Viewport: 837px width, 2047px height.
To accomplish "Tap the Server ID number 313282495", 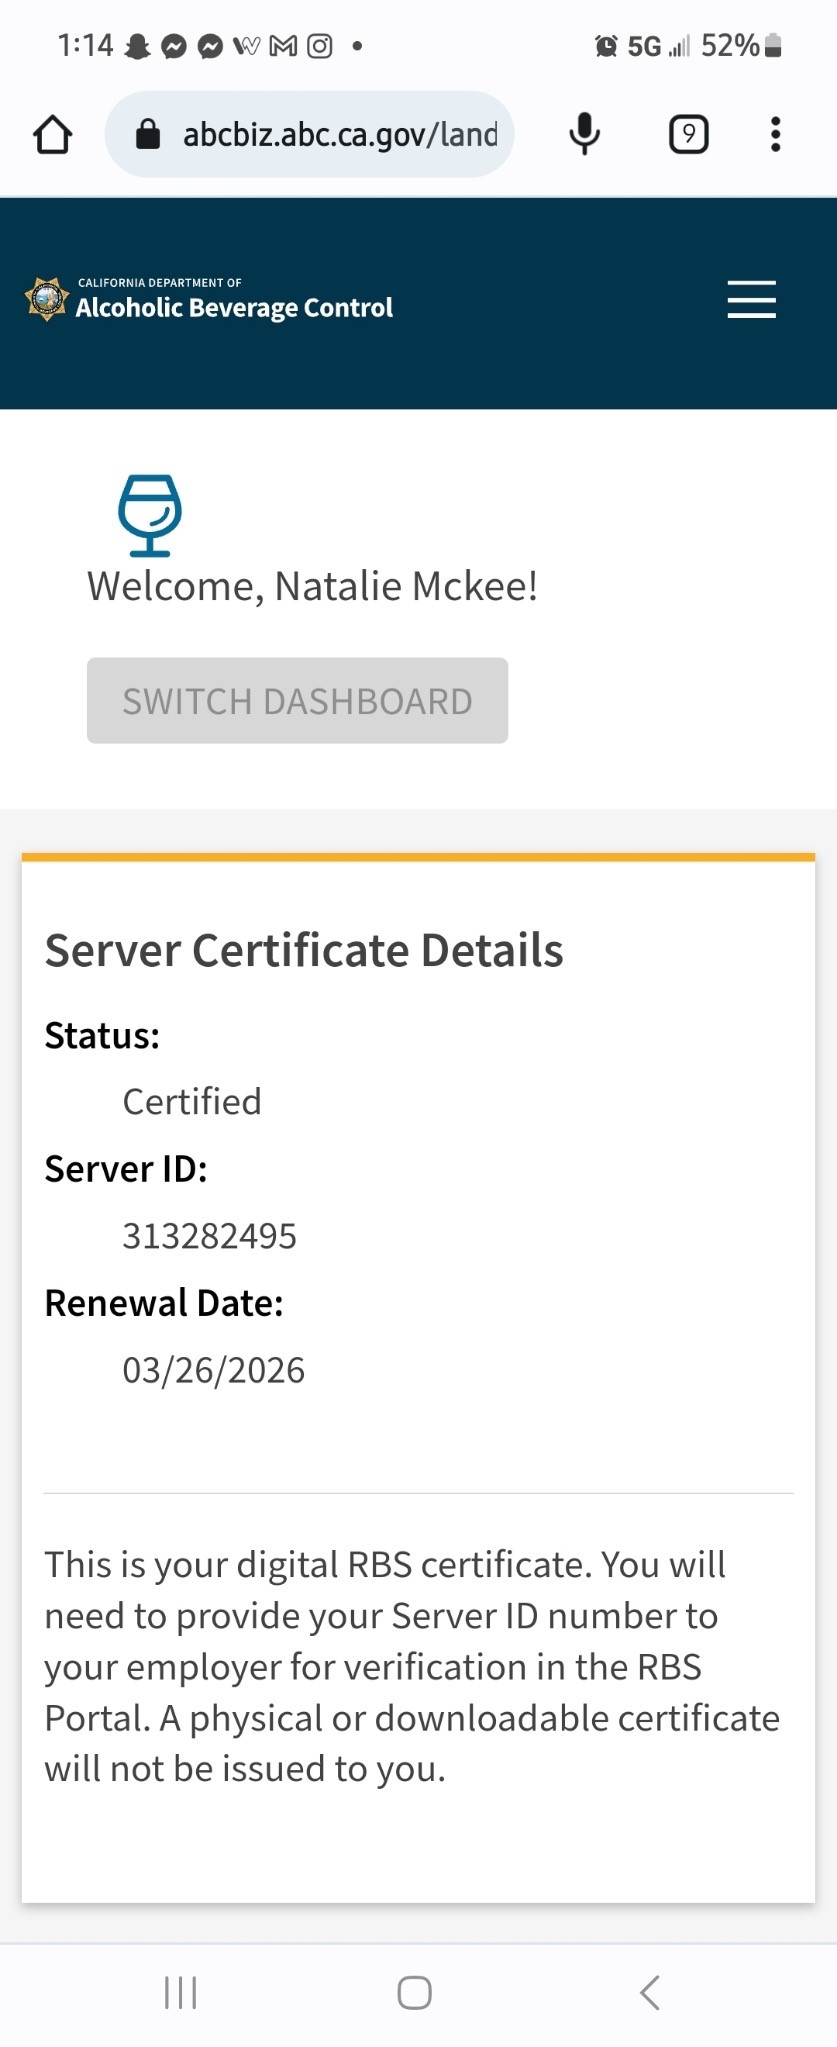I will (209, 1236).
